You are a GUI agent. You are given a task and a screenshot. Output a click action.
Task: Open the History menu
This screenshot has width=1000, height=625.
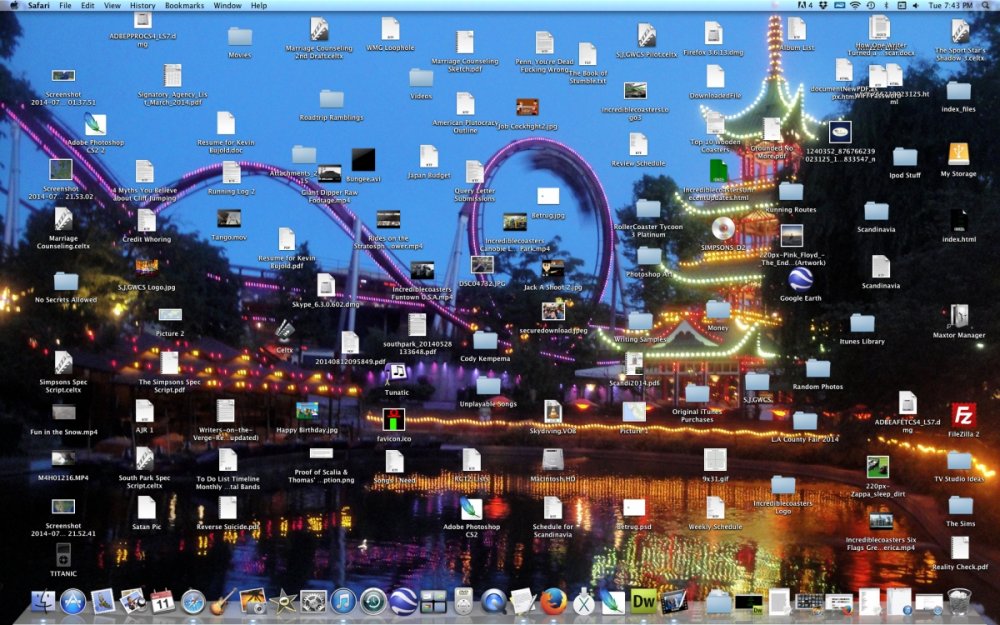[142, 6]
